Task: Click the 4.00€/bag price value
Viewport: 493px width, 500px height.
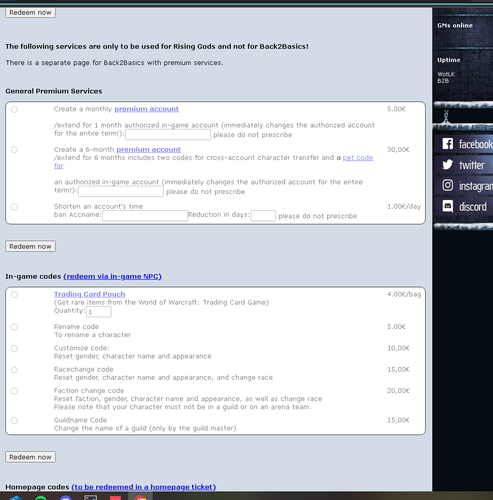Action: [x=404, y=294]
